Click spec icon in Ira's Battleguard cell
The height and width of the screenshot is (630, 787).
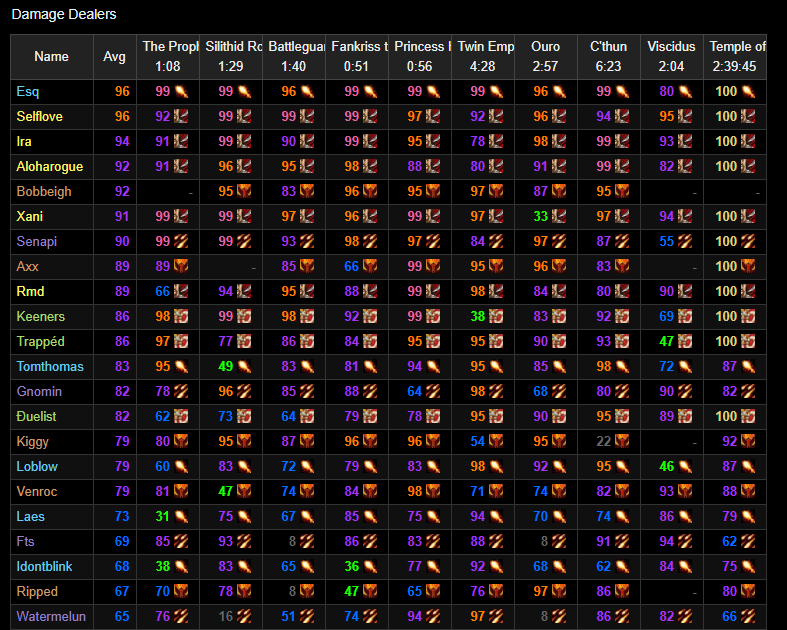coord(307,142)
